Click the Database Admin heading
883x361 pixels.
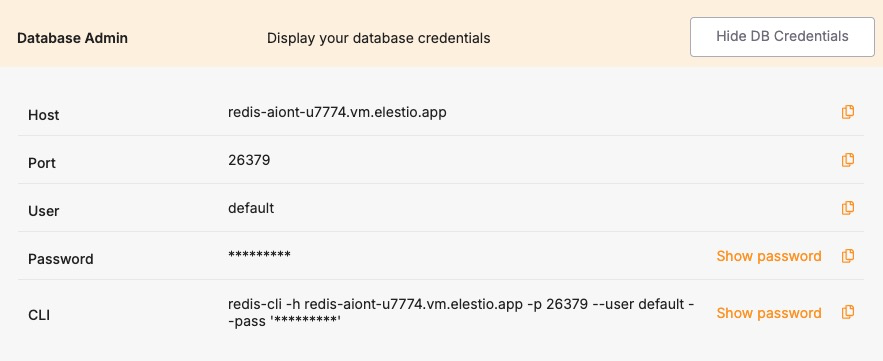point(73,38)
